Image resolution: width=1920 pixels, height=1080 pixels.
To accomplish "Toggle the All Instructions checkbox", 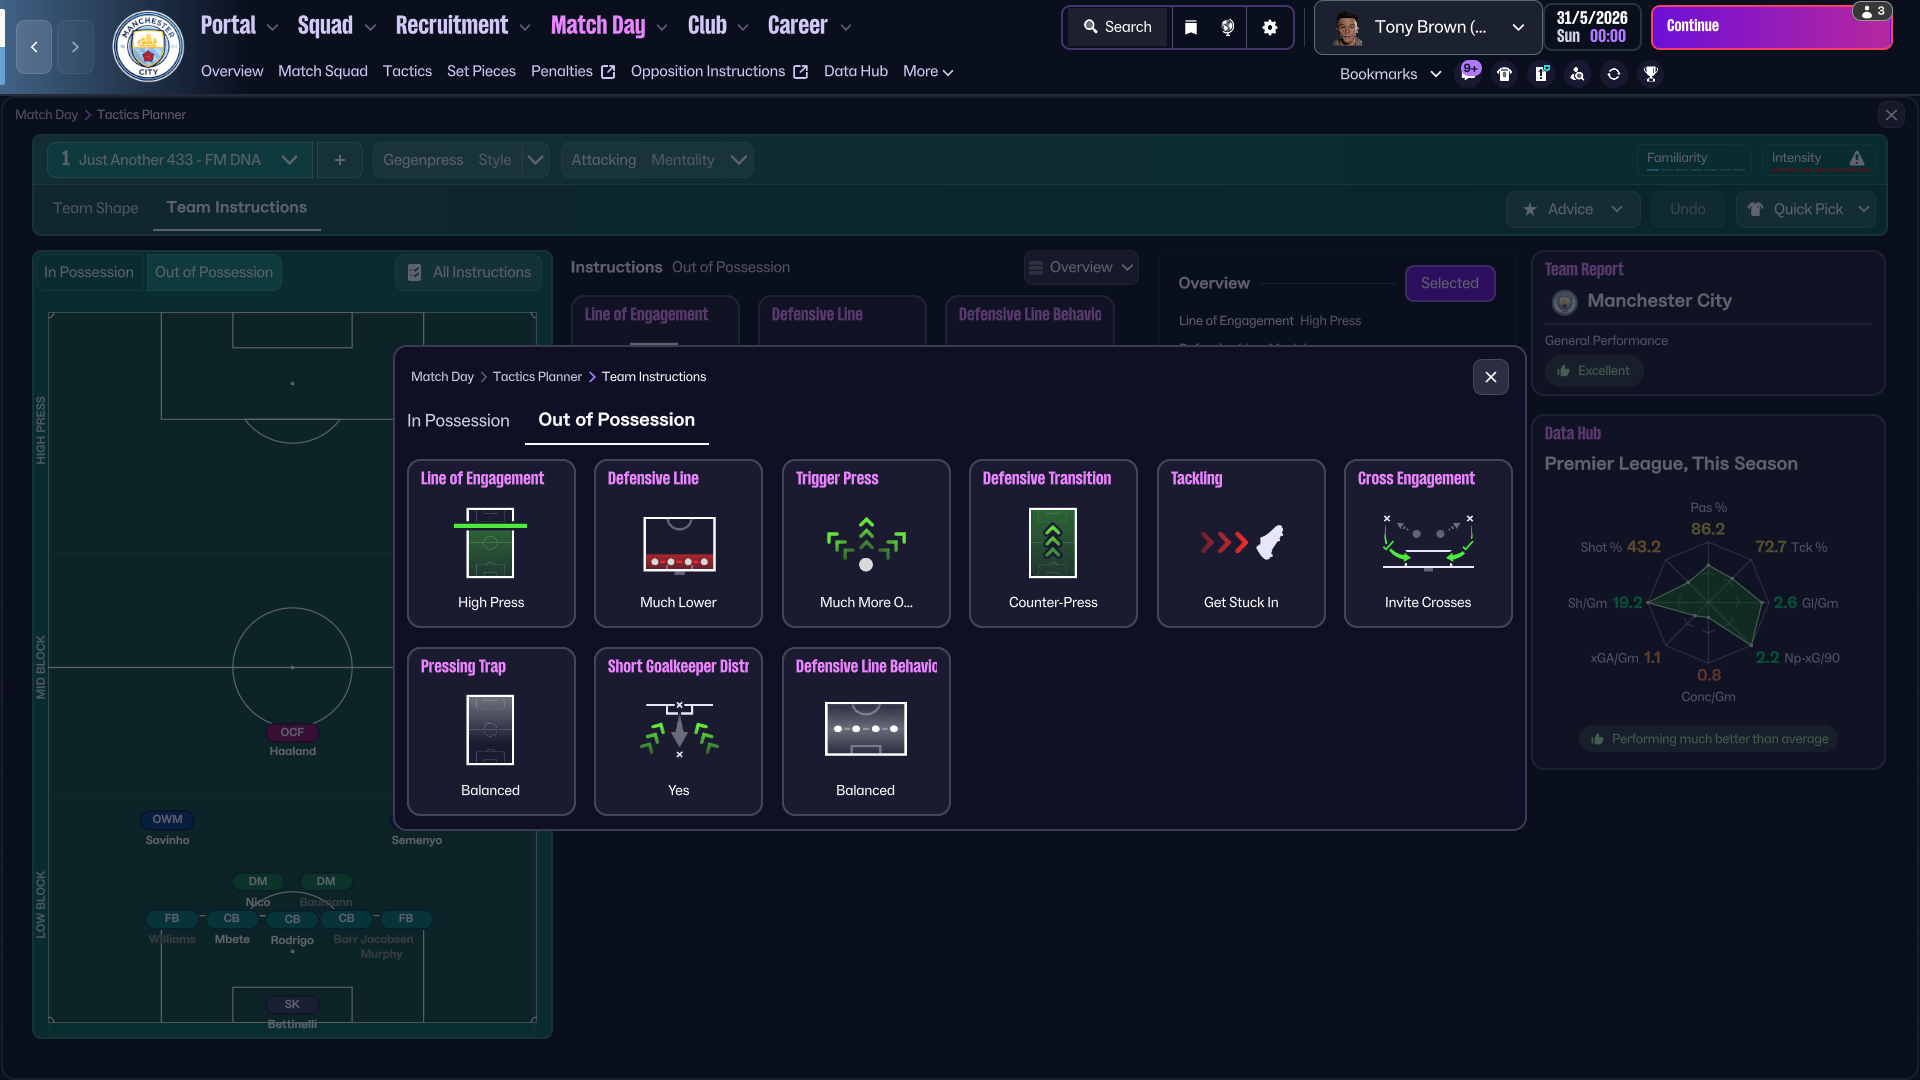I will [x=414, y=272].
